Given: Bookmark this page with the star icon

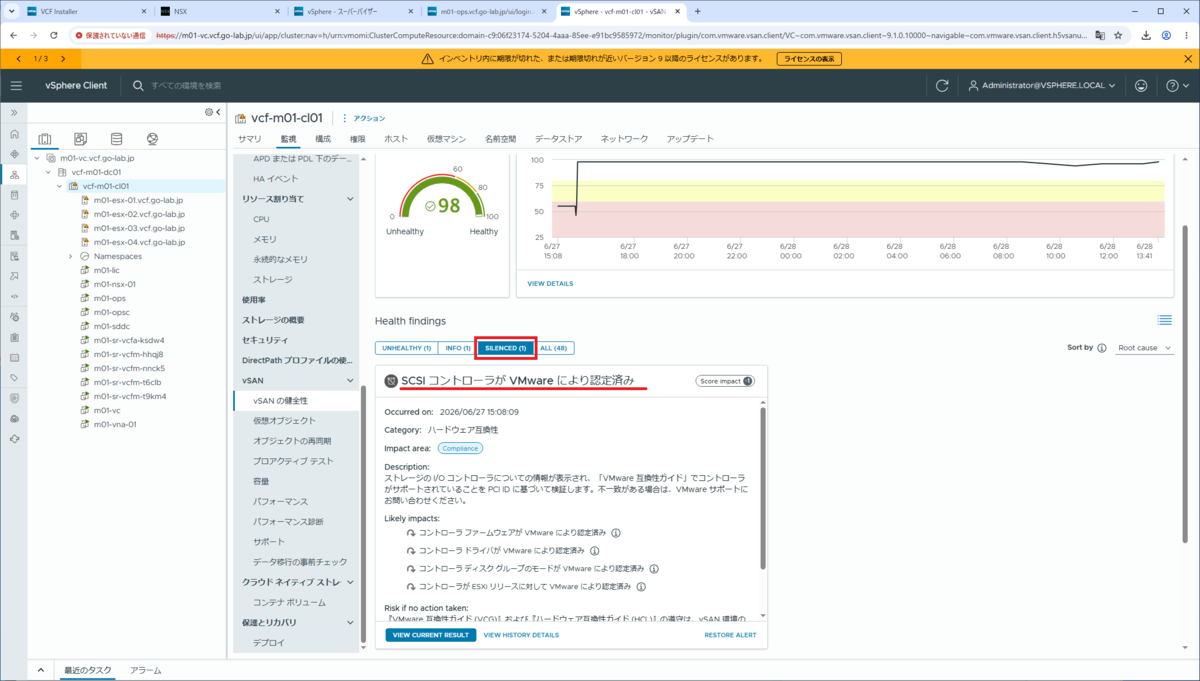Looking at the screenshot, I should 1118,35.
